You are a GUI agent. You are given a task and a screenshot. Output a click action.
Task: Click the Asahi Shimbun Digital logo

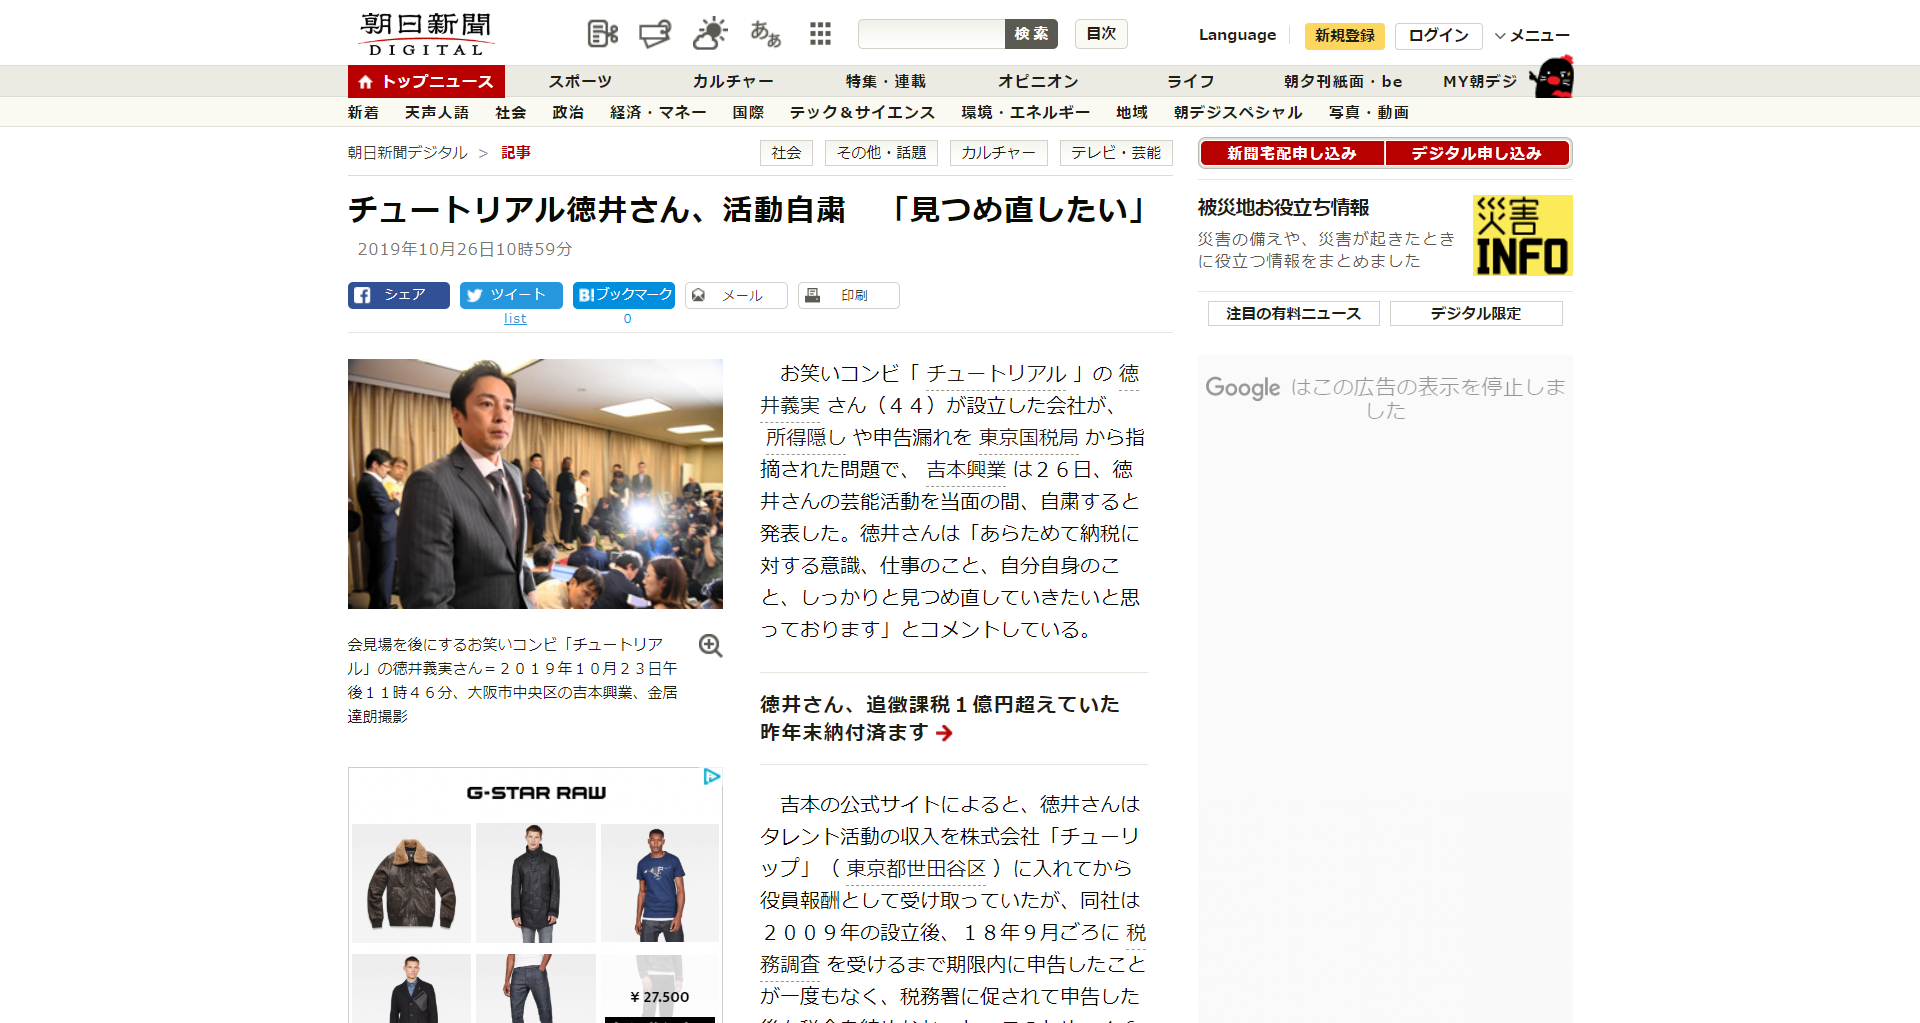point(426,34)
